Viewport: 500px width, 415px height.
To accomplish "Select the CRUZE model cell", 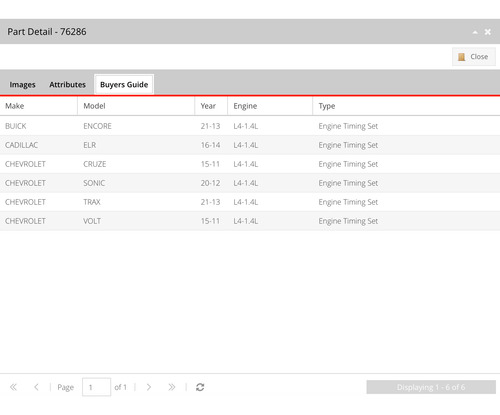I will [95, 164].
